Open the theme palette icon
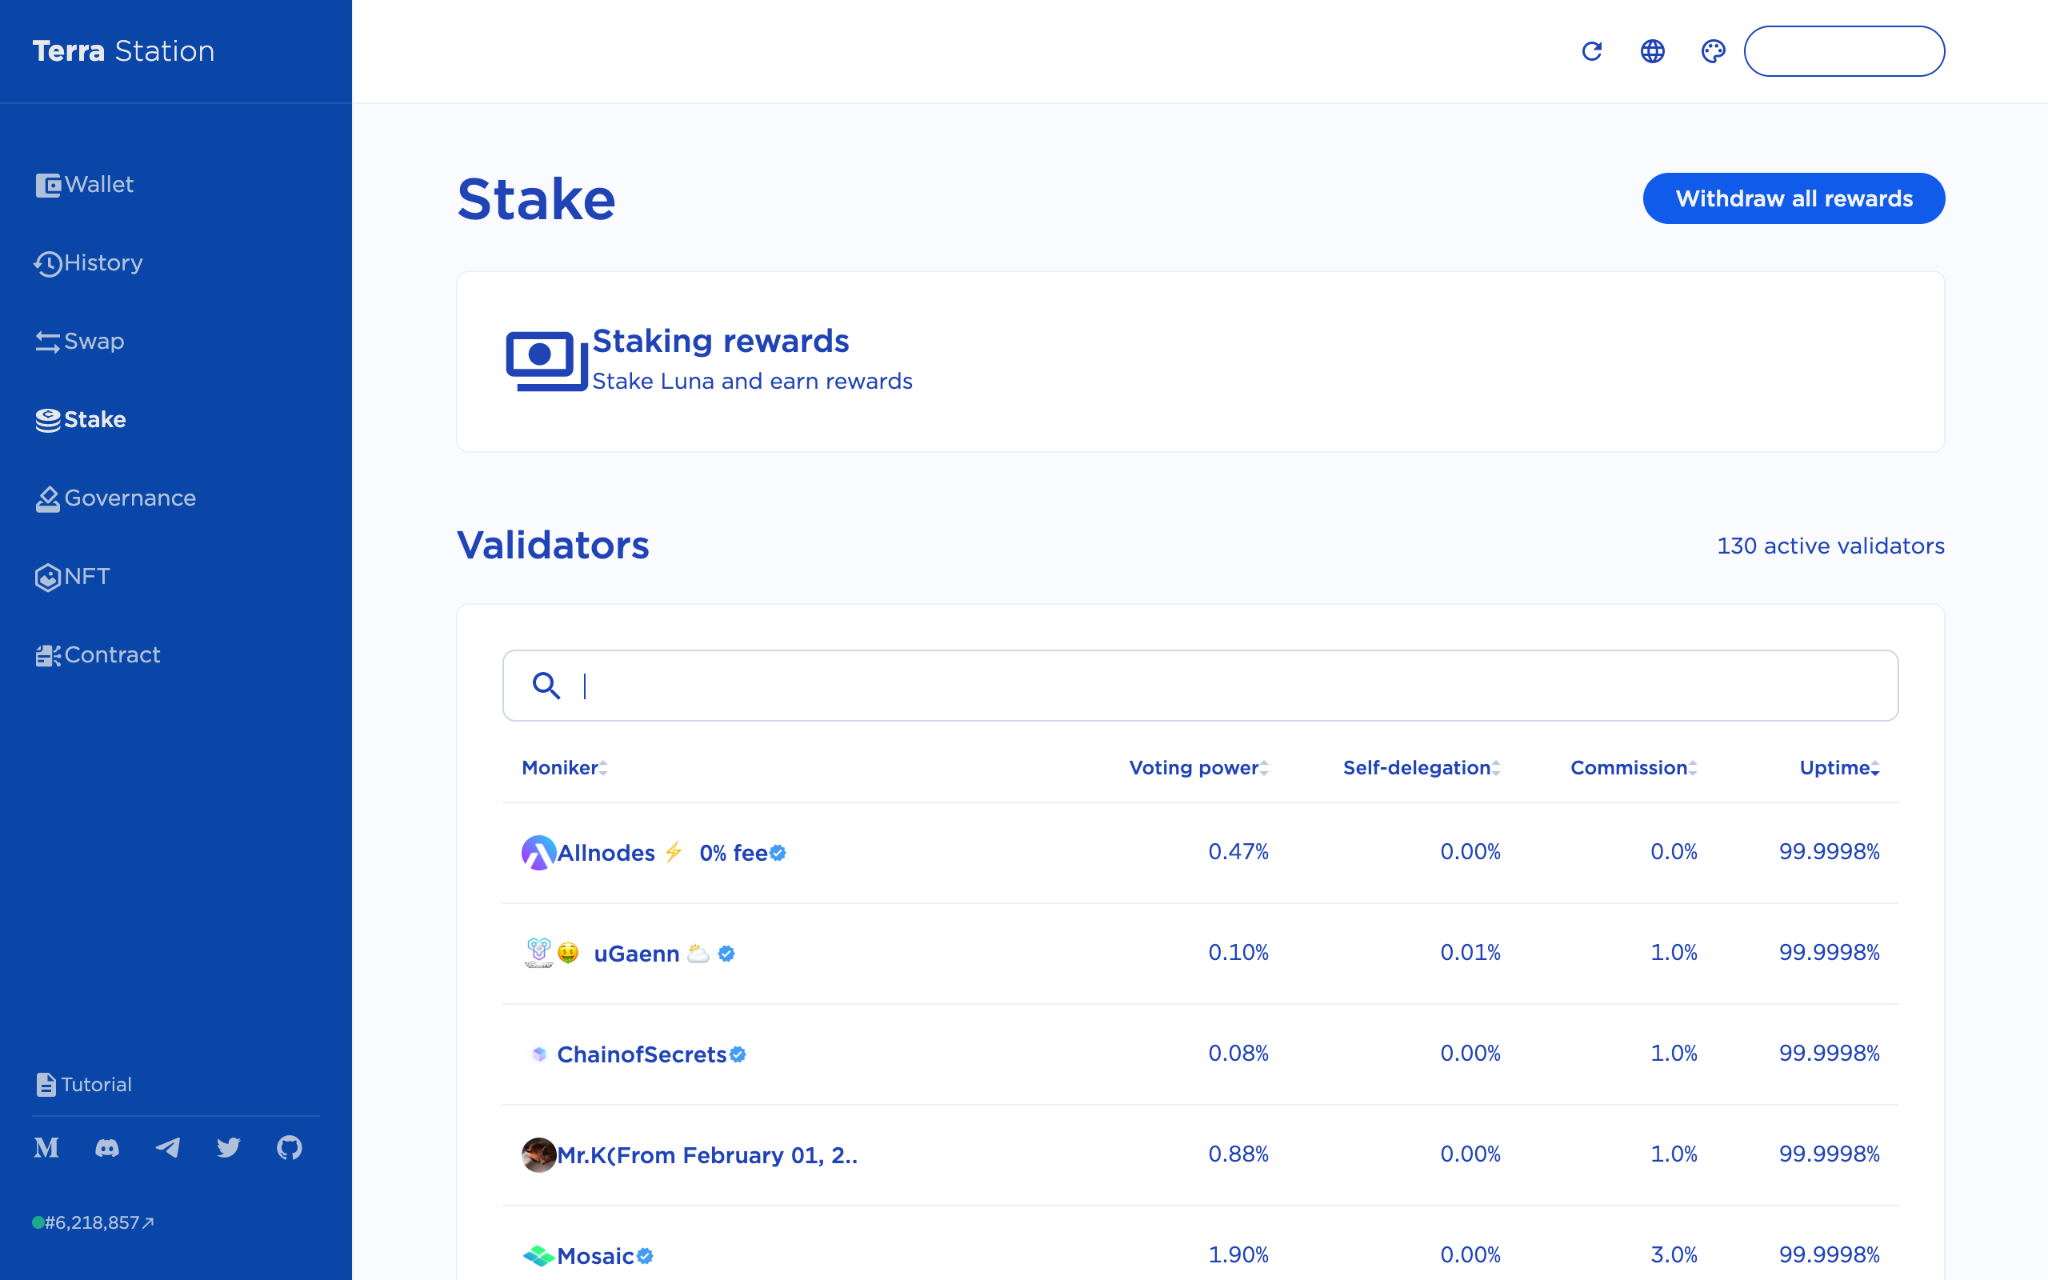Screen dimensions: 2048x1280 click(1713, 51)
